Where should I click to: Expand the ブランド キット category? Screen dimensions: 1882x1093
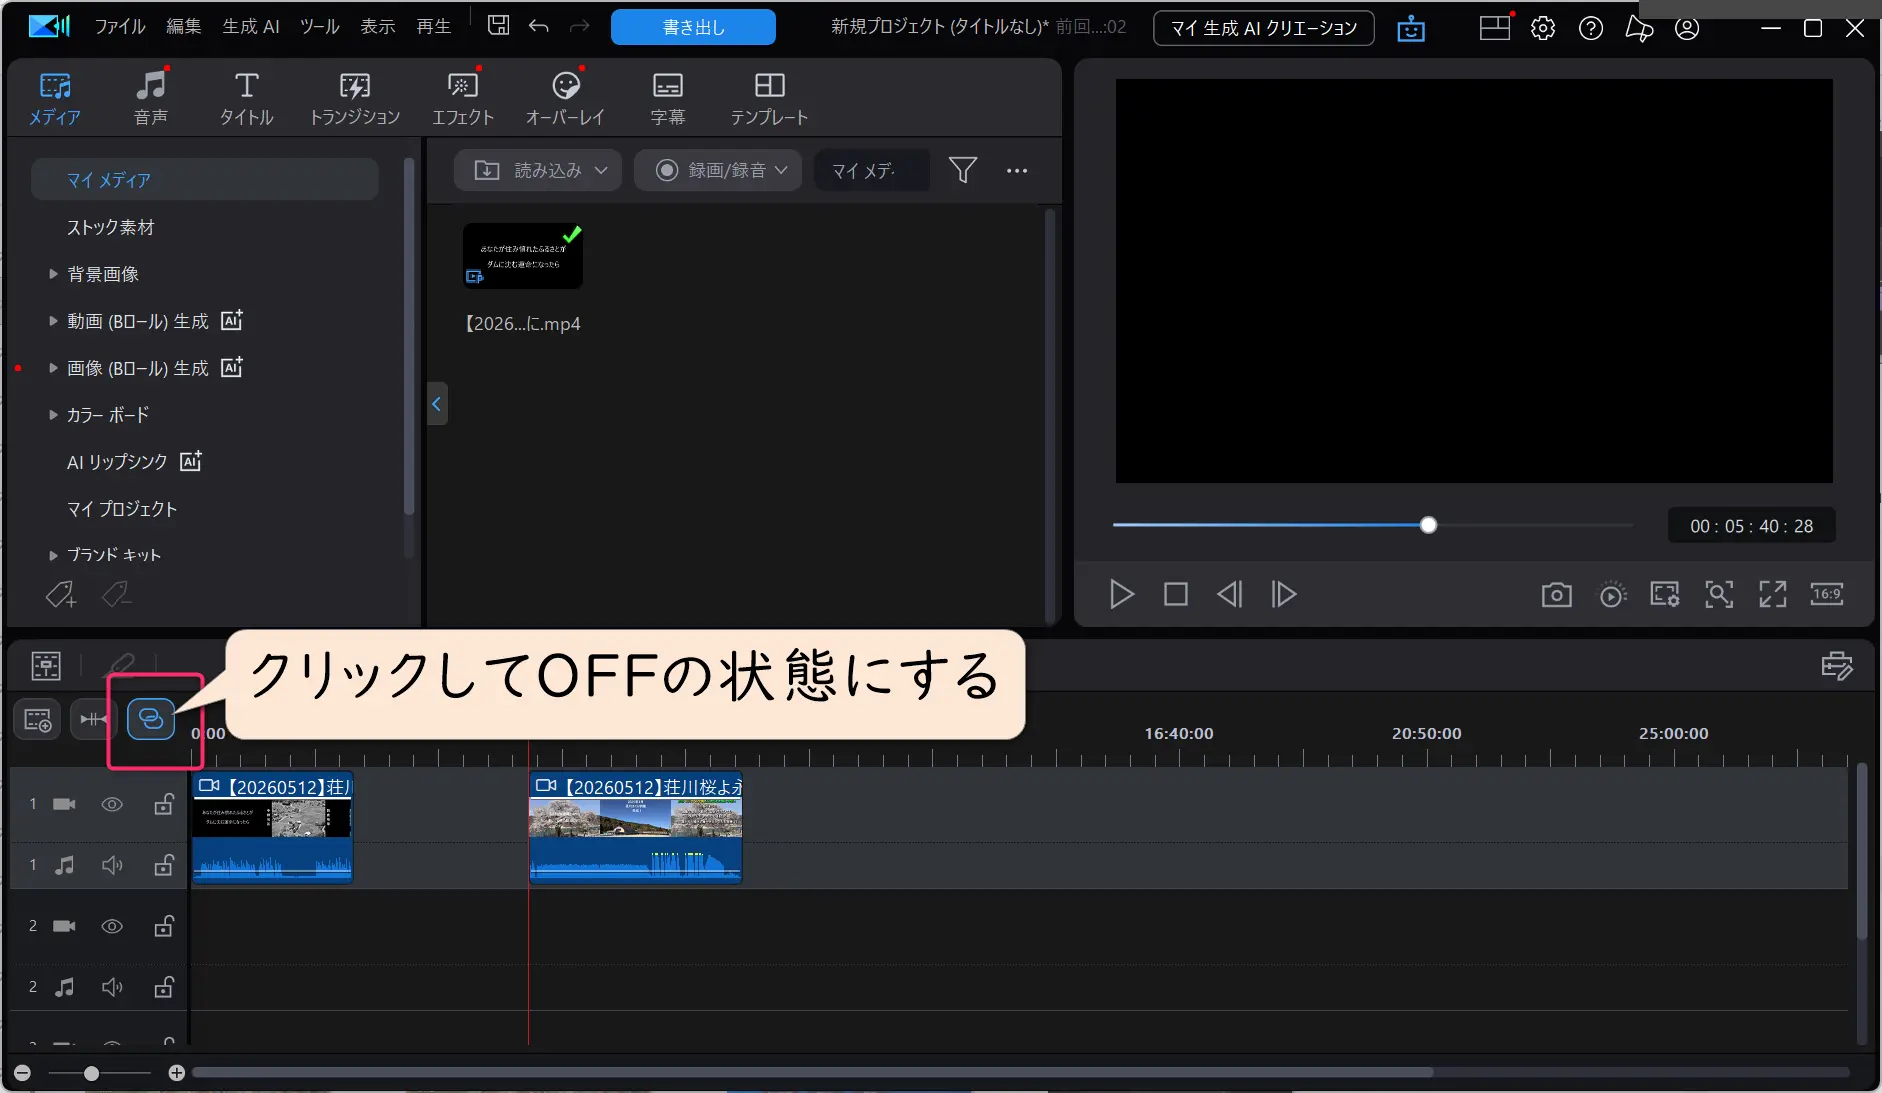pyautogui.click(x=53, y=555)
